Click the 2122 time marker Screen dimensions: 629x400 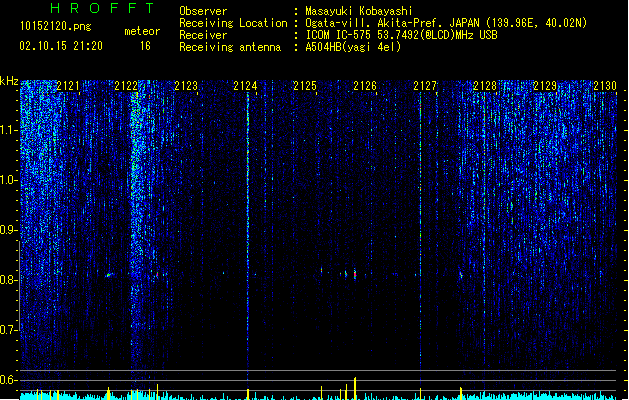click(126, 85)
